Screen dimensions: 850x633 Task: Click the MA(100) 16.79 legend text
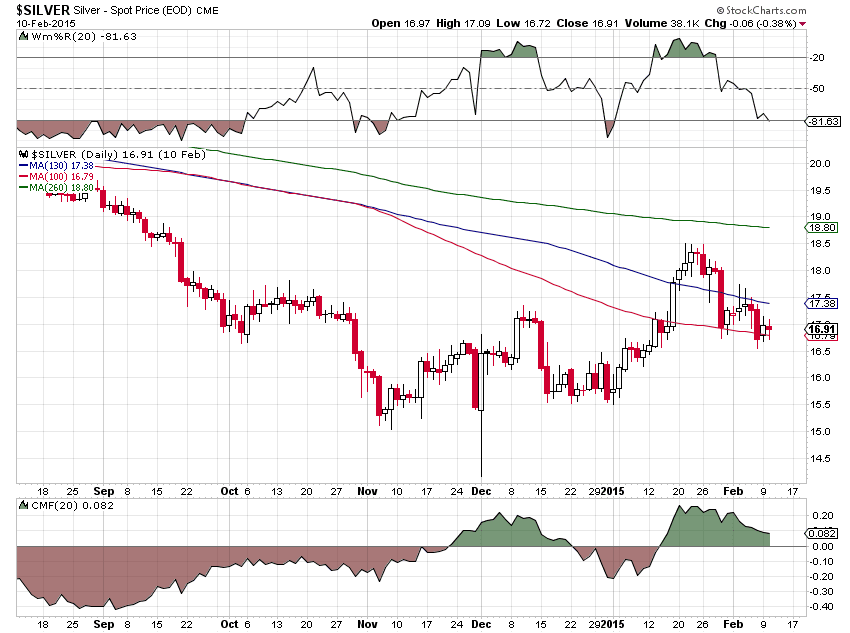click(61, 177)
